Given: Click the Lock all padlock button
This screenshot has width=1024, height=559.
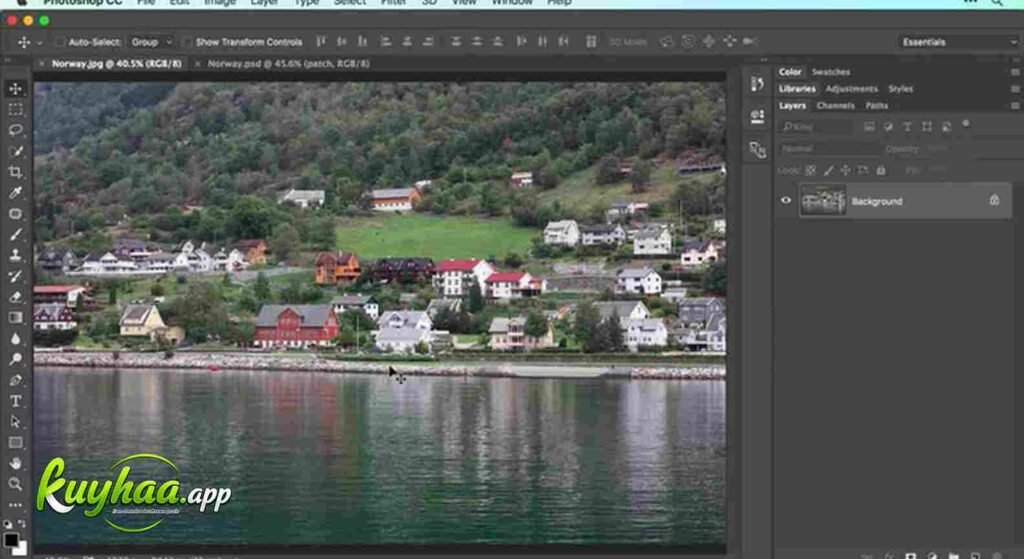Looking at the screenshot, I should (880, 170).
